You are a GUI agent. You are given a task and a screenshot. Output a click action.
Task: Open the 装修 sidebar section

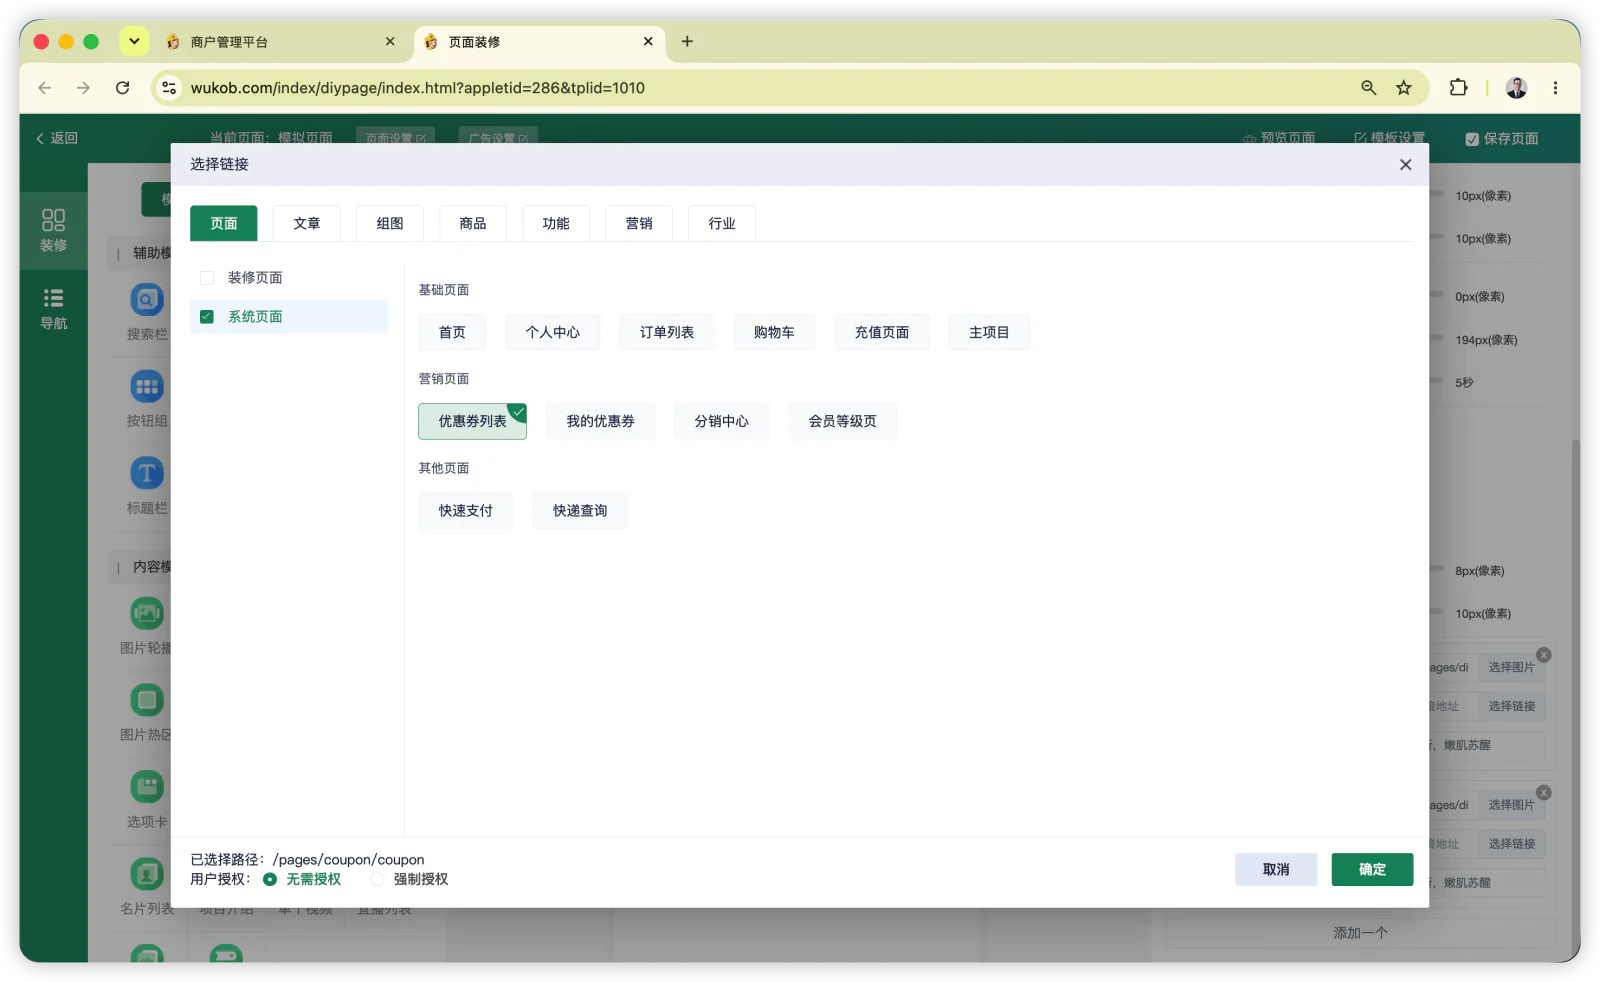[x=54, y=230]
